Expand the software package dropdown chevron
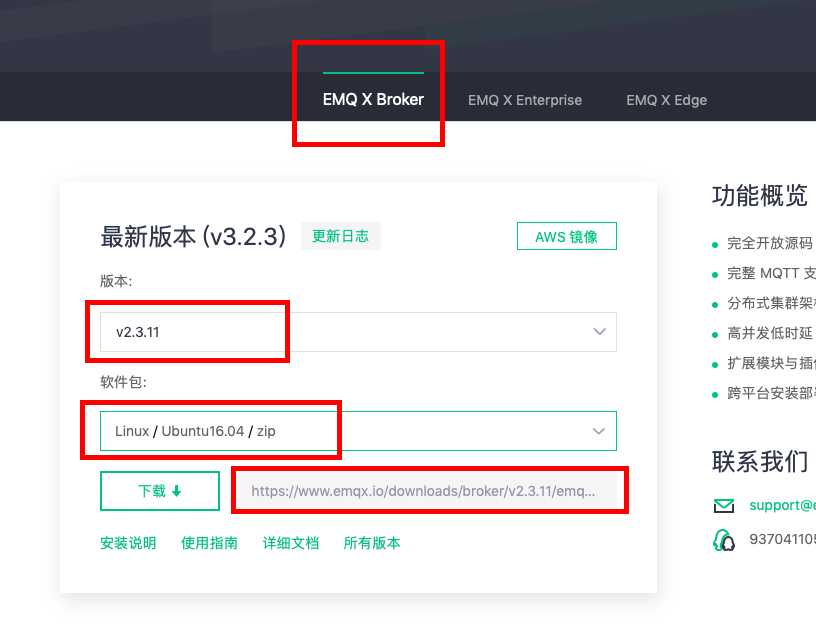 [599, 431]
